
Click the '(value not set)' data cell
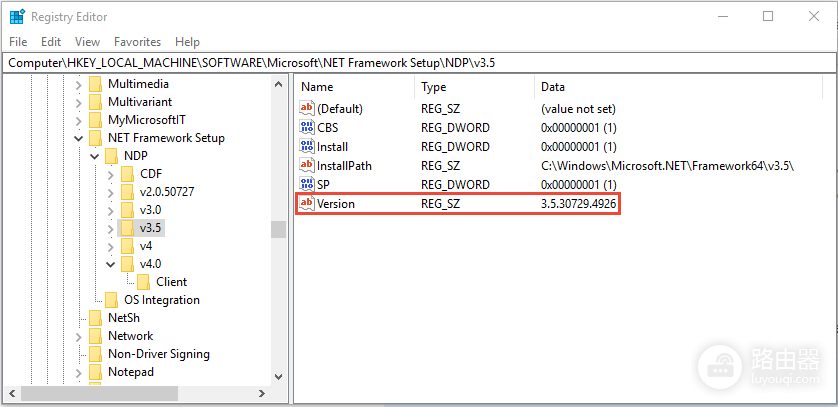[x=578, y=109]
